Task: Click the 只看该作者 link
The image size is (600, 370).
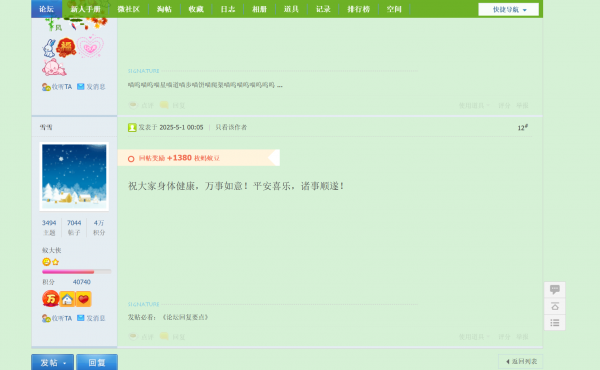Action: 231,127
